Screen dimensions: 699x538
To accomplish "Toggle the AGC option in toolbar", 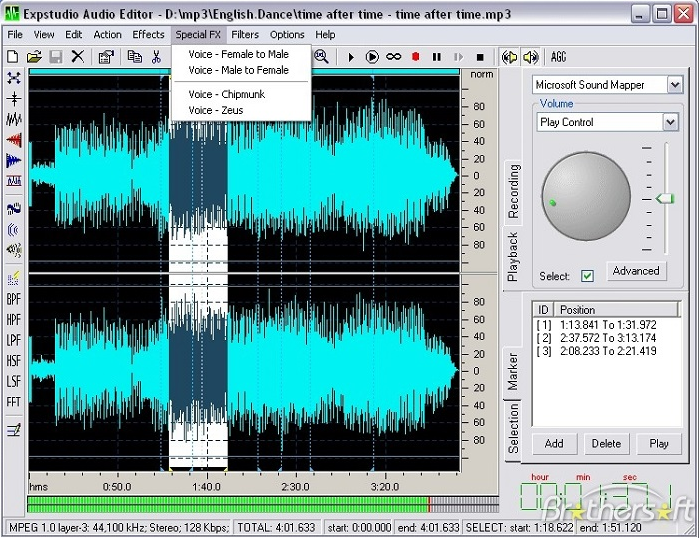I will pos(559,57).
